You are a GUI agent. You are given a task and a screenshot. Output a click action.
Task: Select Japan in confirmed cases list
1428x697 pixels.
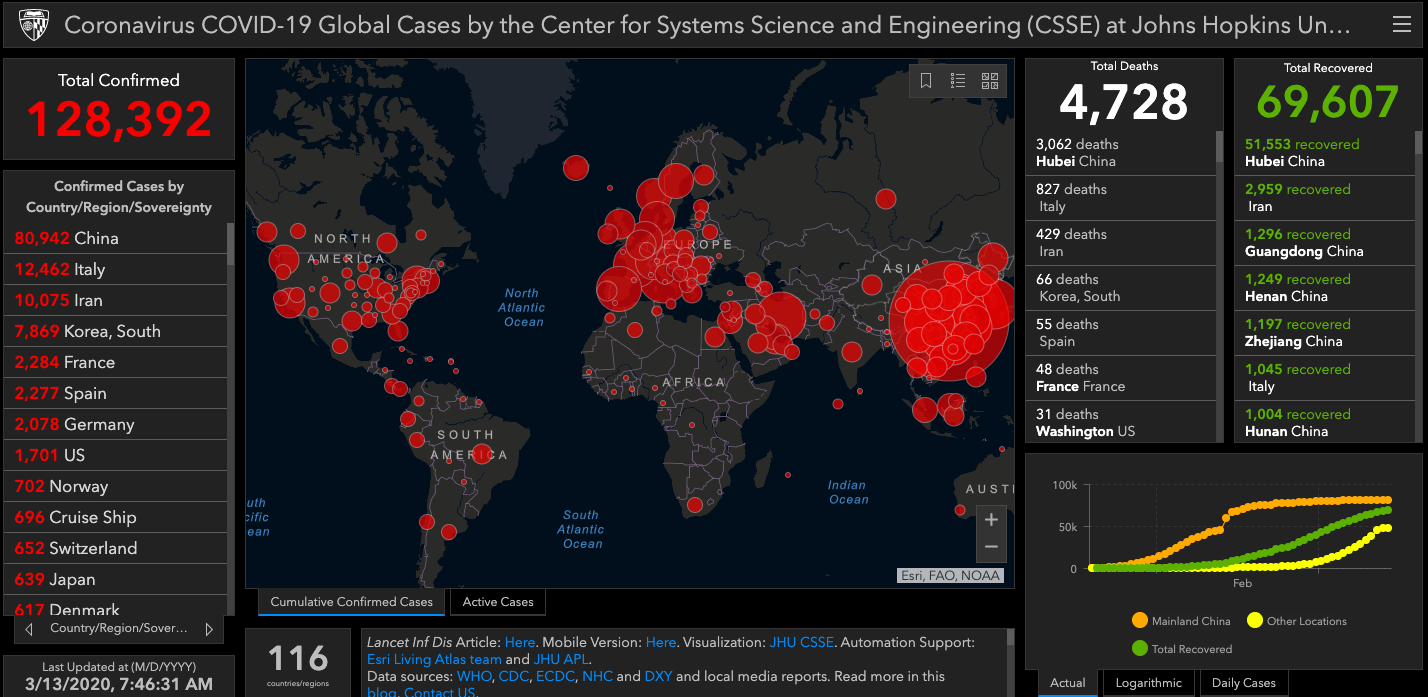(x=116, y=579)
